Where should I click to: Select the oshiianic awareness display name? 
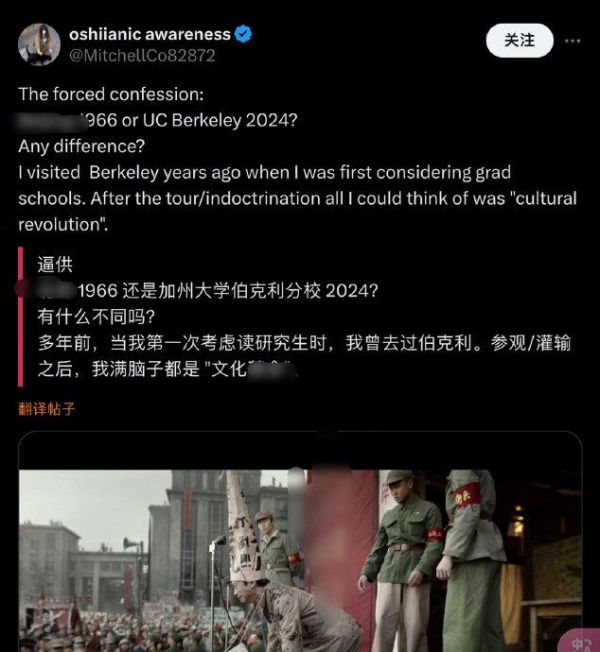(150, 34)
